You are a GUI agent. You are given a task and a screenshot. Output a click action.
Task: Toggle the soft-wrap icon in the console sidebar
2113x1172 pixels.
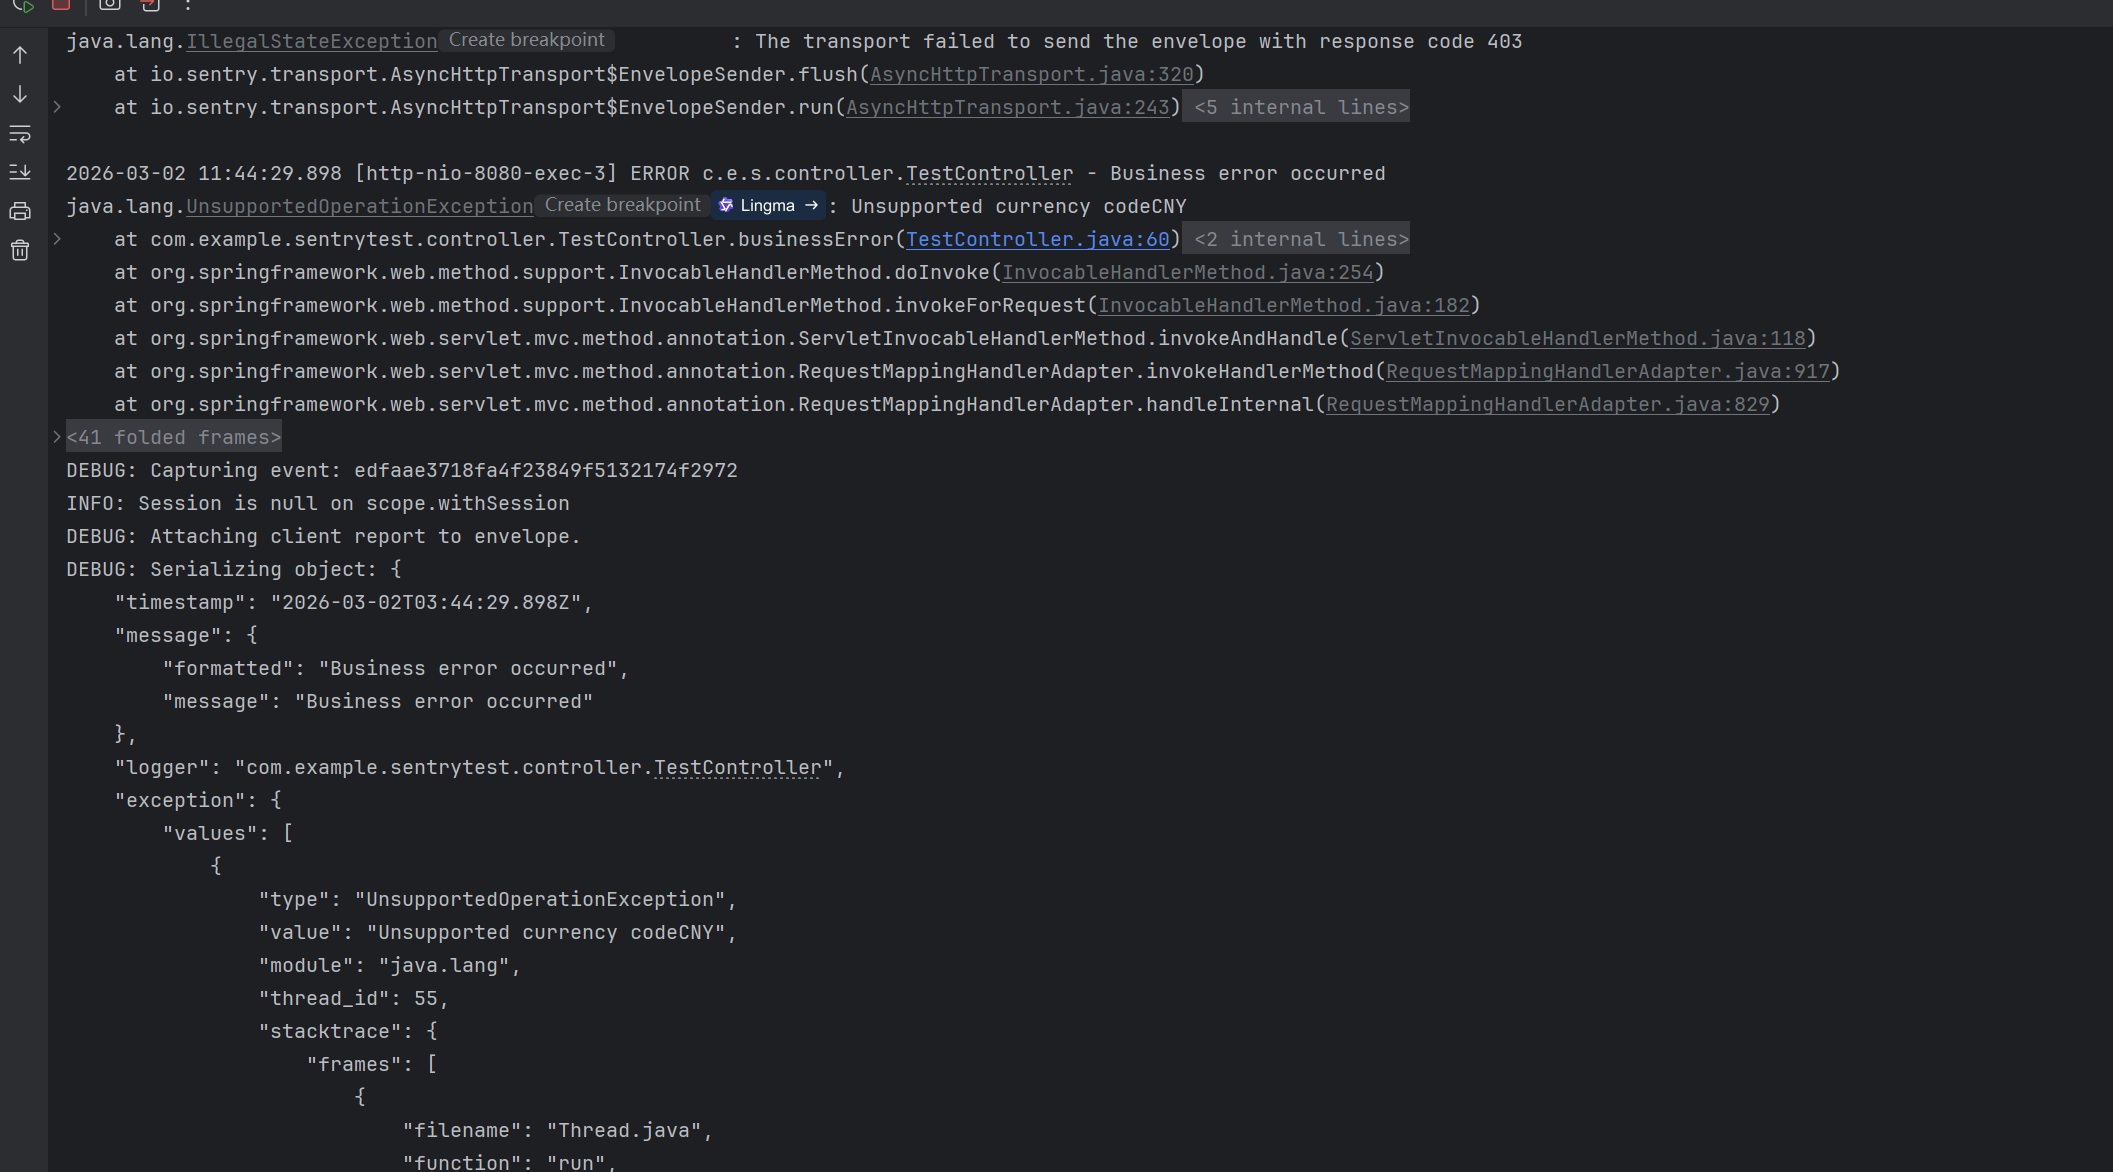coord(20,134)
